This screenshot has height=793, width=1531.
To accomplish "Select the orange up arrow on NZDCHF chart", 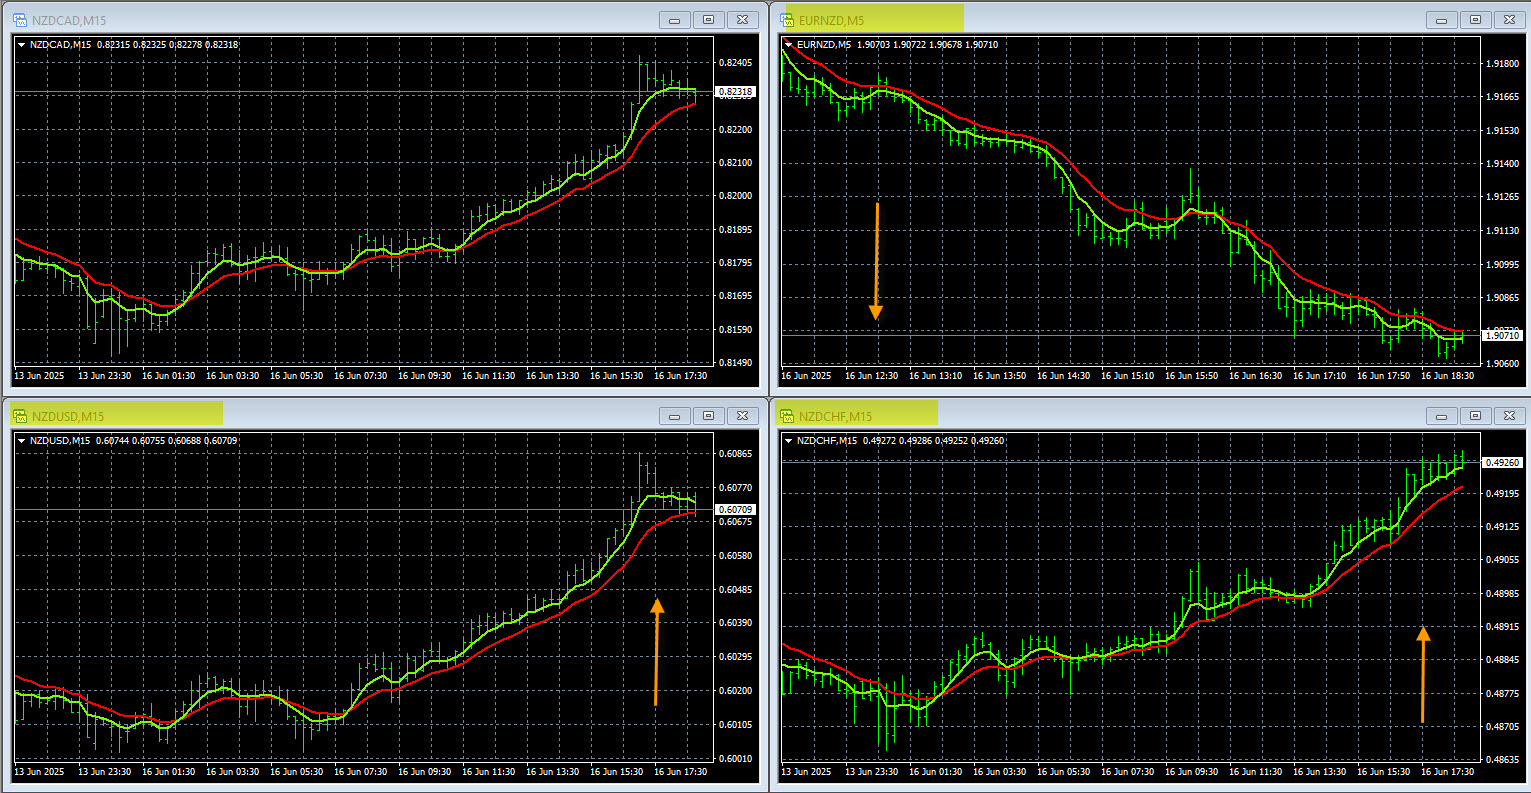I will (x=1423, y=674).
